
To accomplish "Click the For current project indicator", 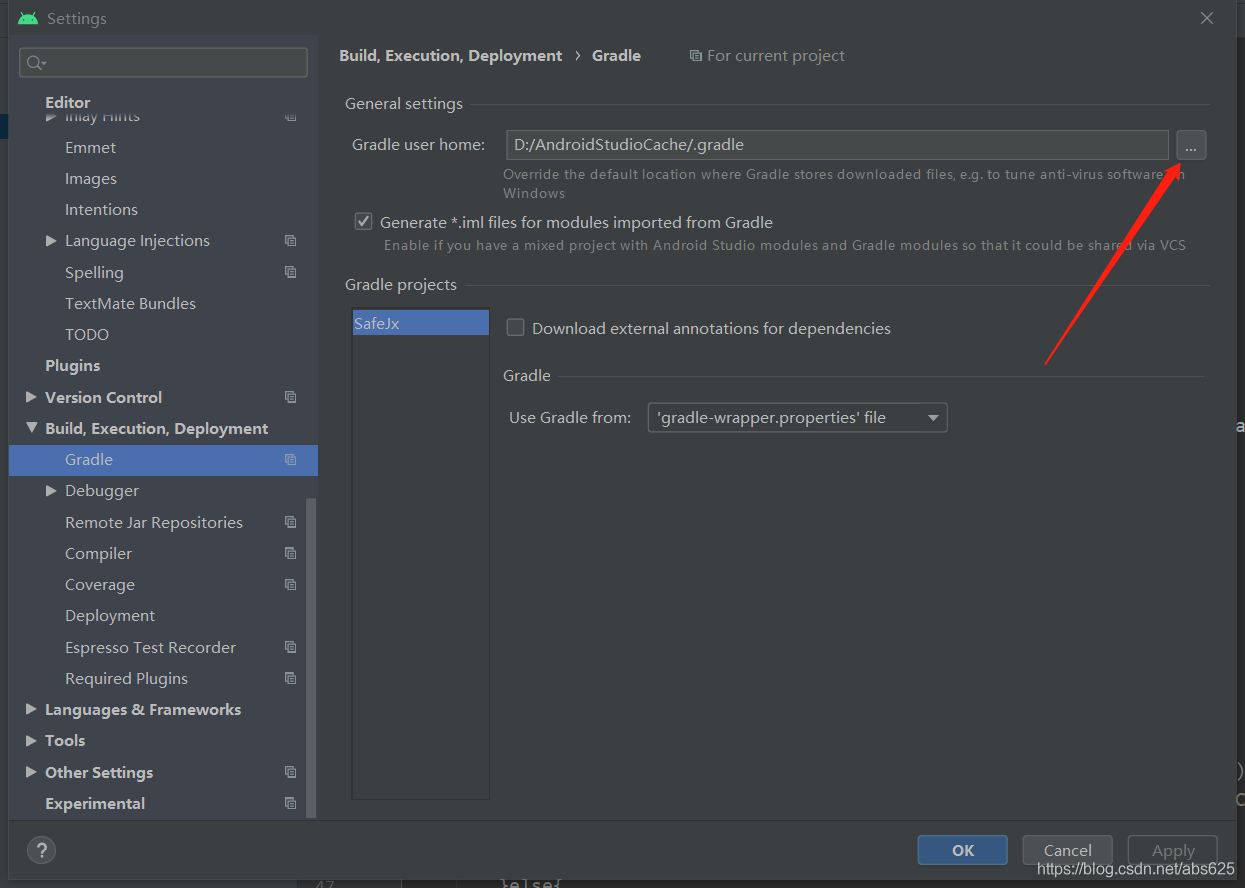I will click(767, 55).
